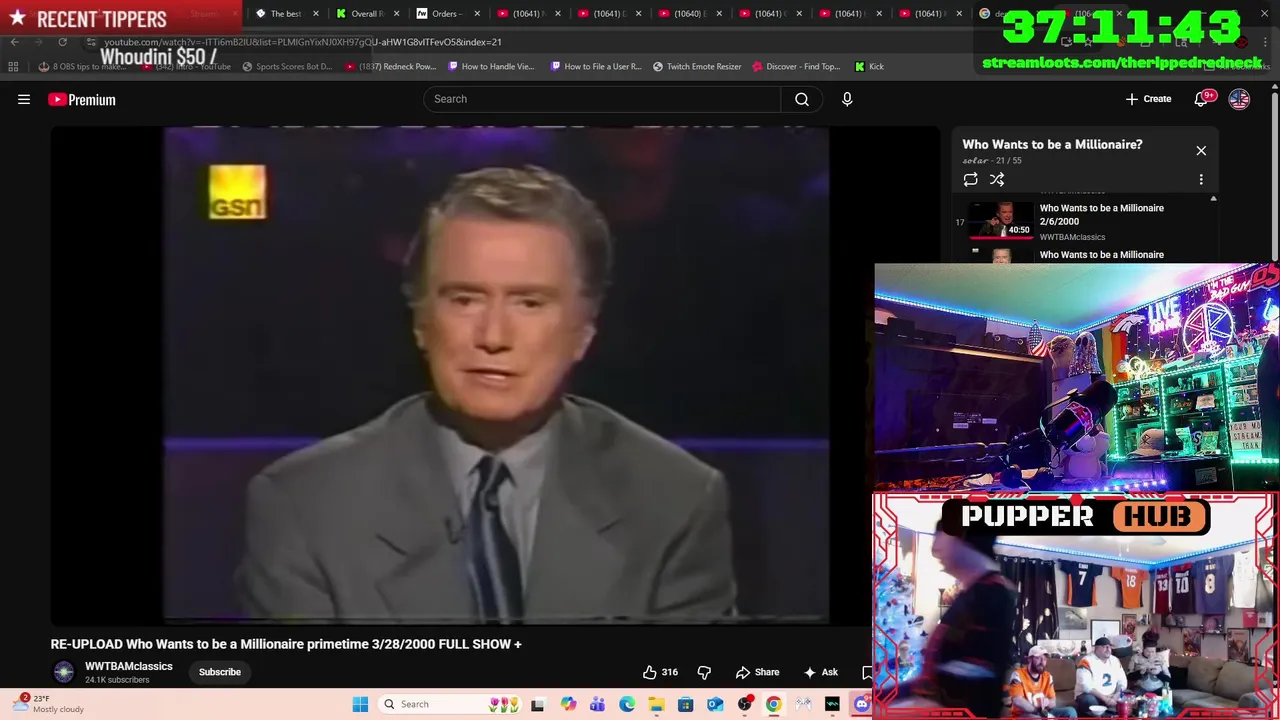Open Microsoft Teams from the taskbar
The image size is (1280, 720).
597,705
